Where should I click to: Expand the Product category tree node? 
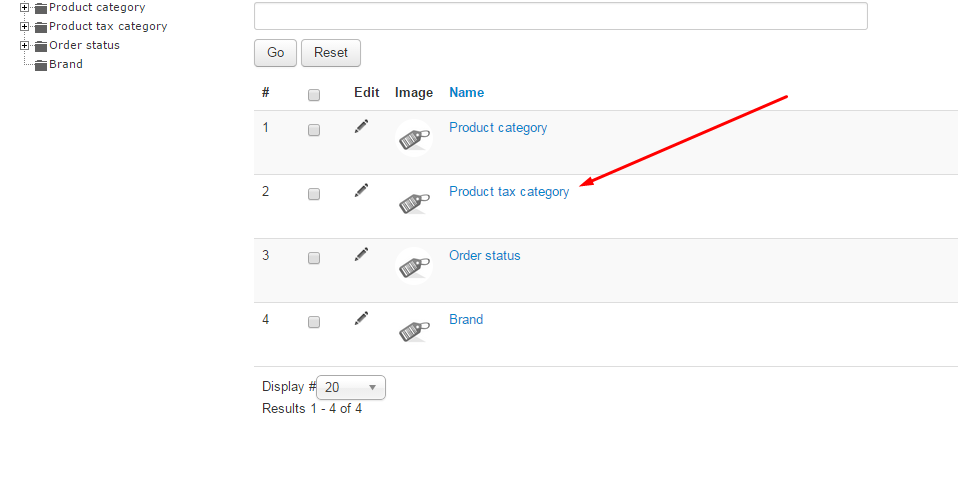coord(25,8)
